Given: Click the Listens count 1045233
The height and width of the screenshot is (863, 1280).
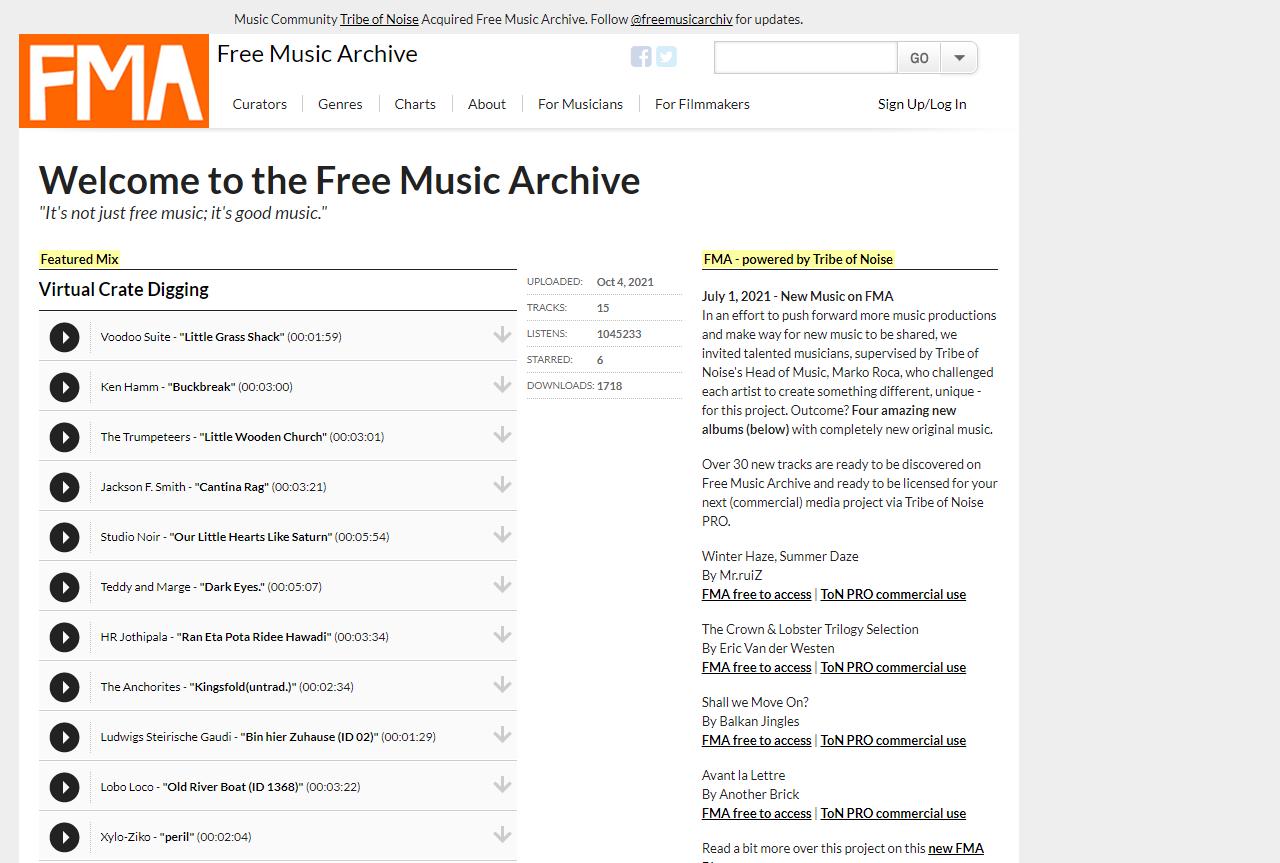Looking at the screenshot, I should click(619, 334).
